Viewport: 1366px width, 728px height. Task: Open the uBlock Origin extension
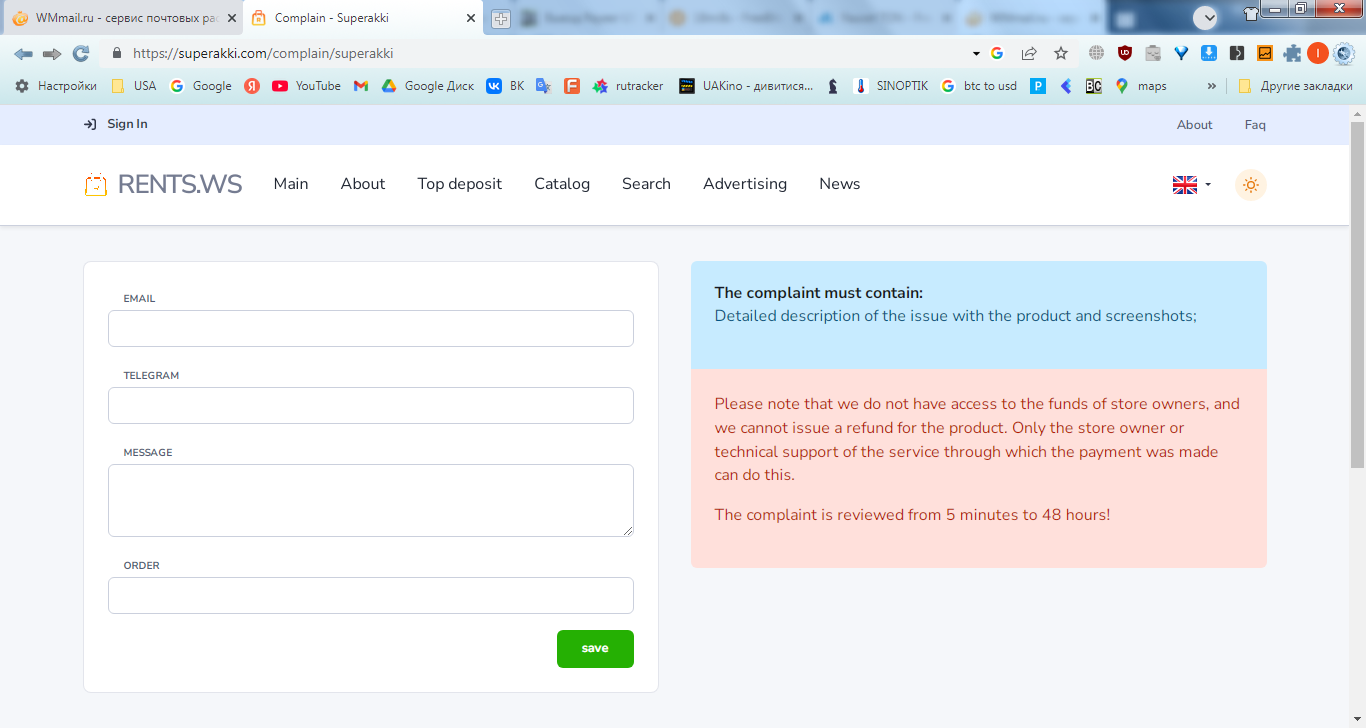click(1125, 53)
